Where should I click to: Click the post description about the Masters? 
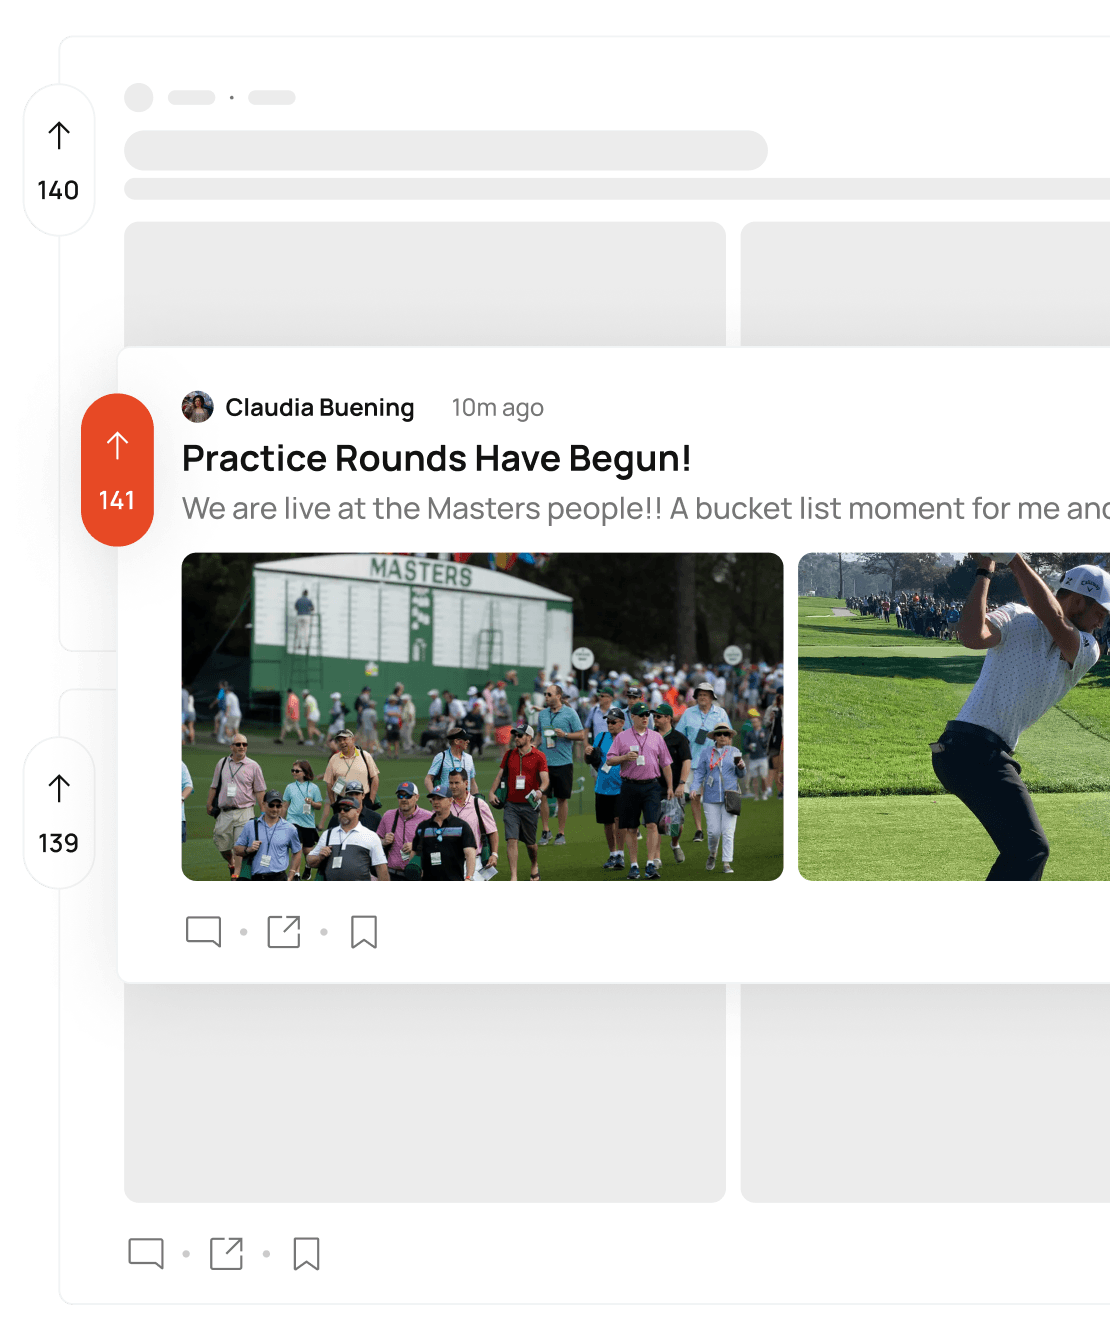pos(646,509)
